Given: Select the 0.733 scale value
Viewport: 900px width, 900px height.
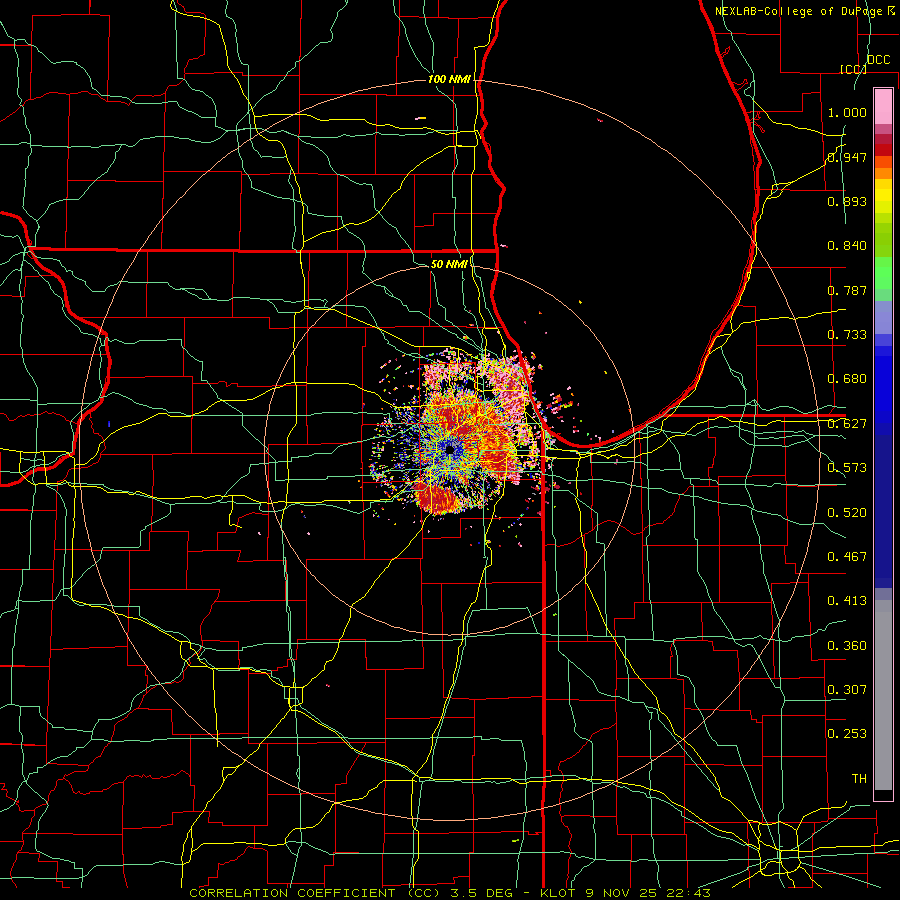Looking at the screenshot, I should pyautogui.click(x=847, y=335).
